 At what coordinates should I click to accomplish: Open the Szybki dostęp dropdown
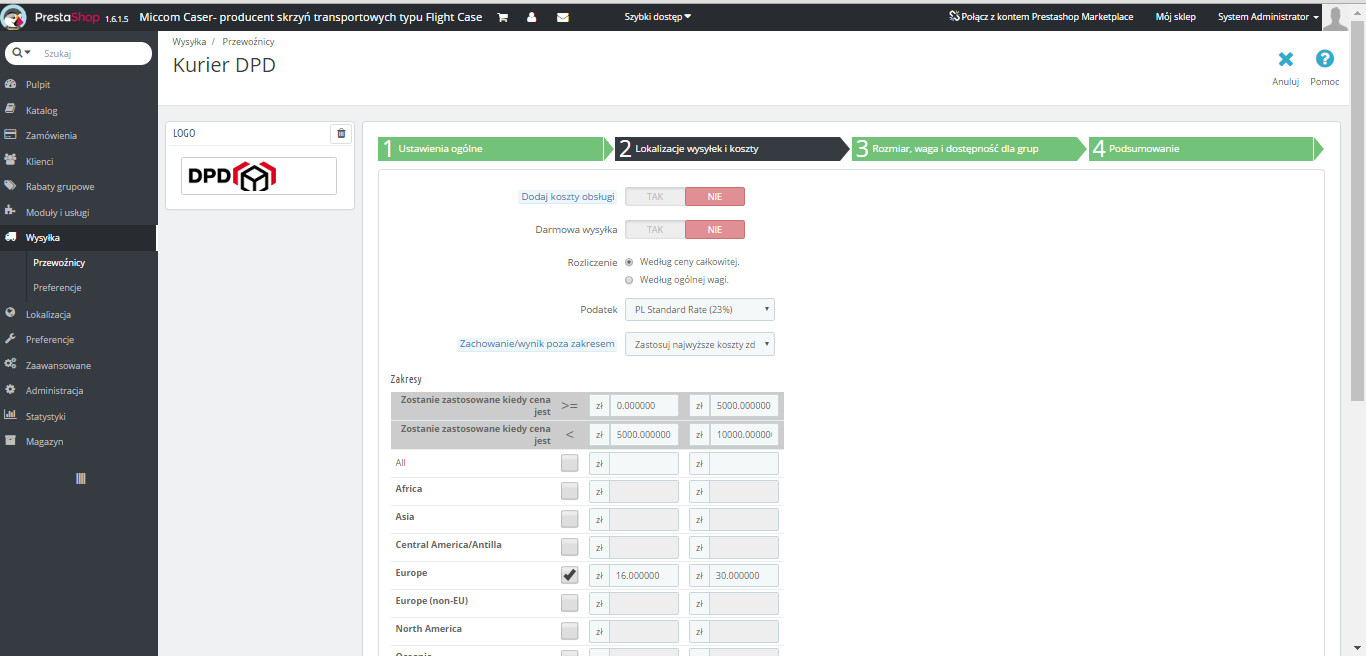pos(658,17)
